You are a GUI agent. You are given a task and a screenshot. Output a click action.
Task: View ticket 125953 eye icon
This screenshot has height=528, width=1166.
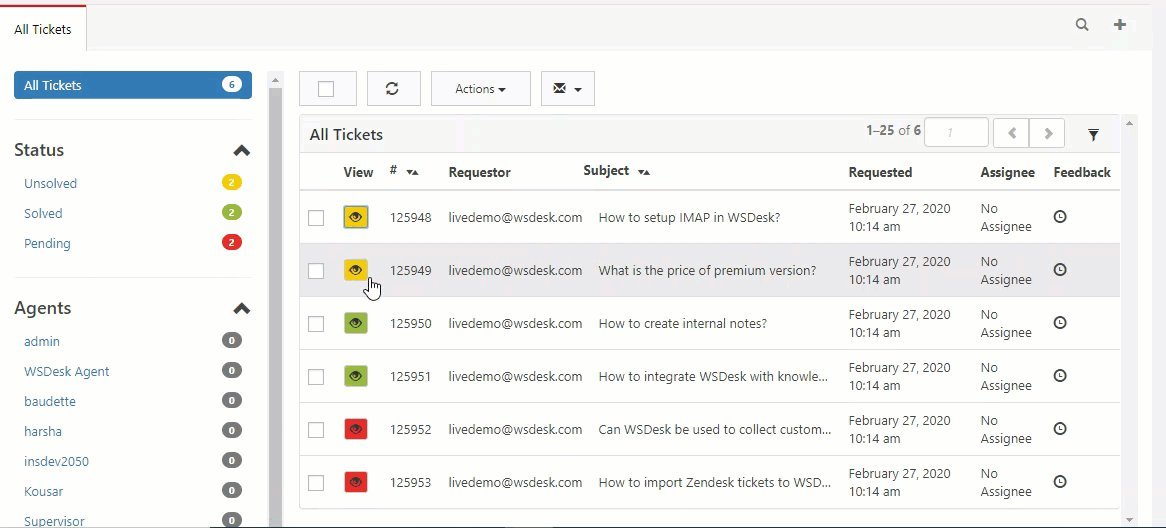pos(355,482)
